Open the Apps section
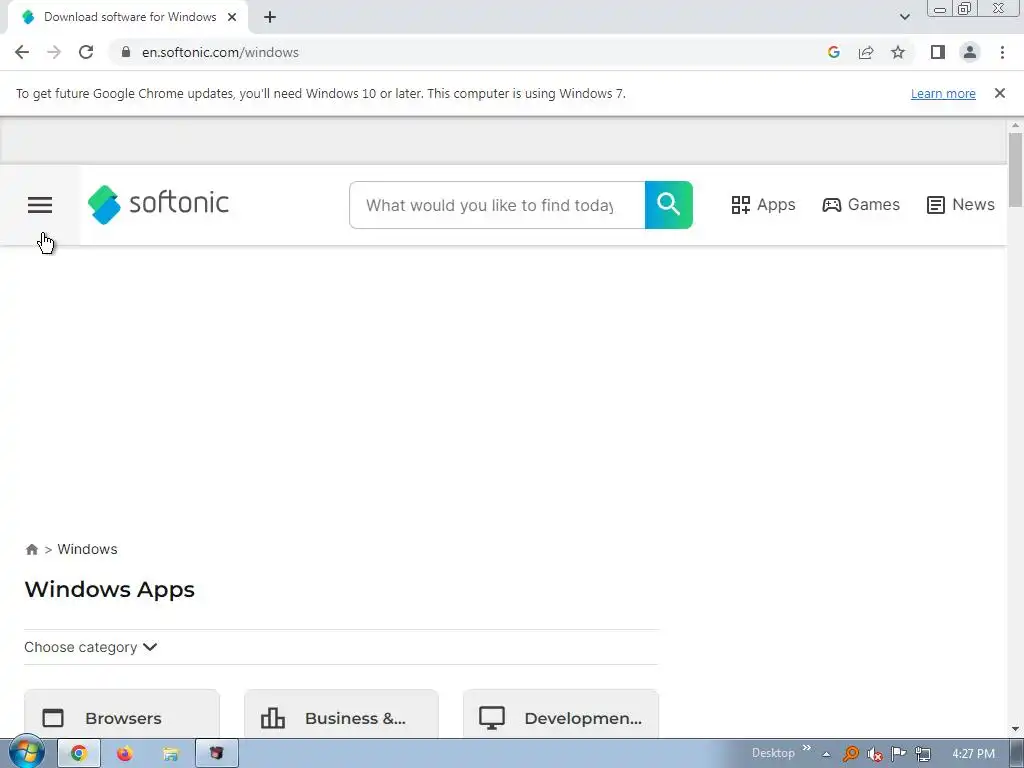 point(763,205)
